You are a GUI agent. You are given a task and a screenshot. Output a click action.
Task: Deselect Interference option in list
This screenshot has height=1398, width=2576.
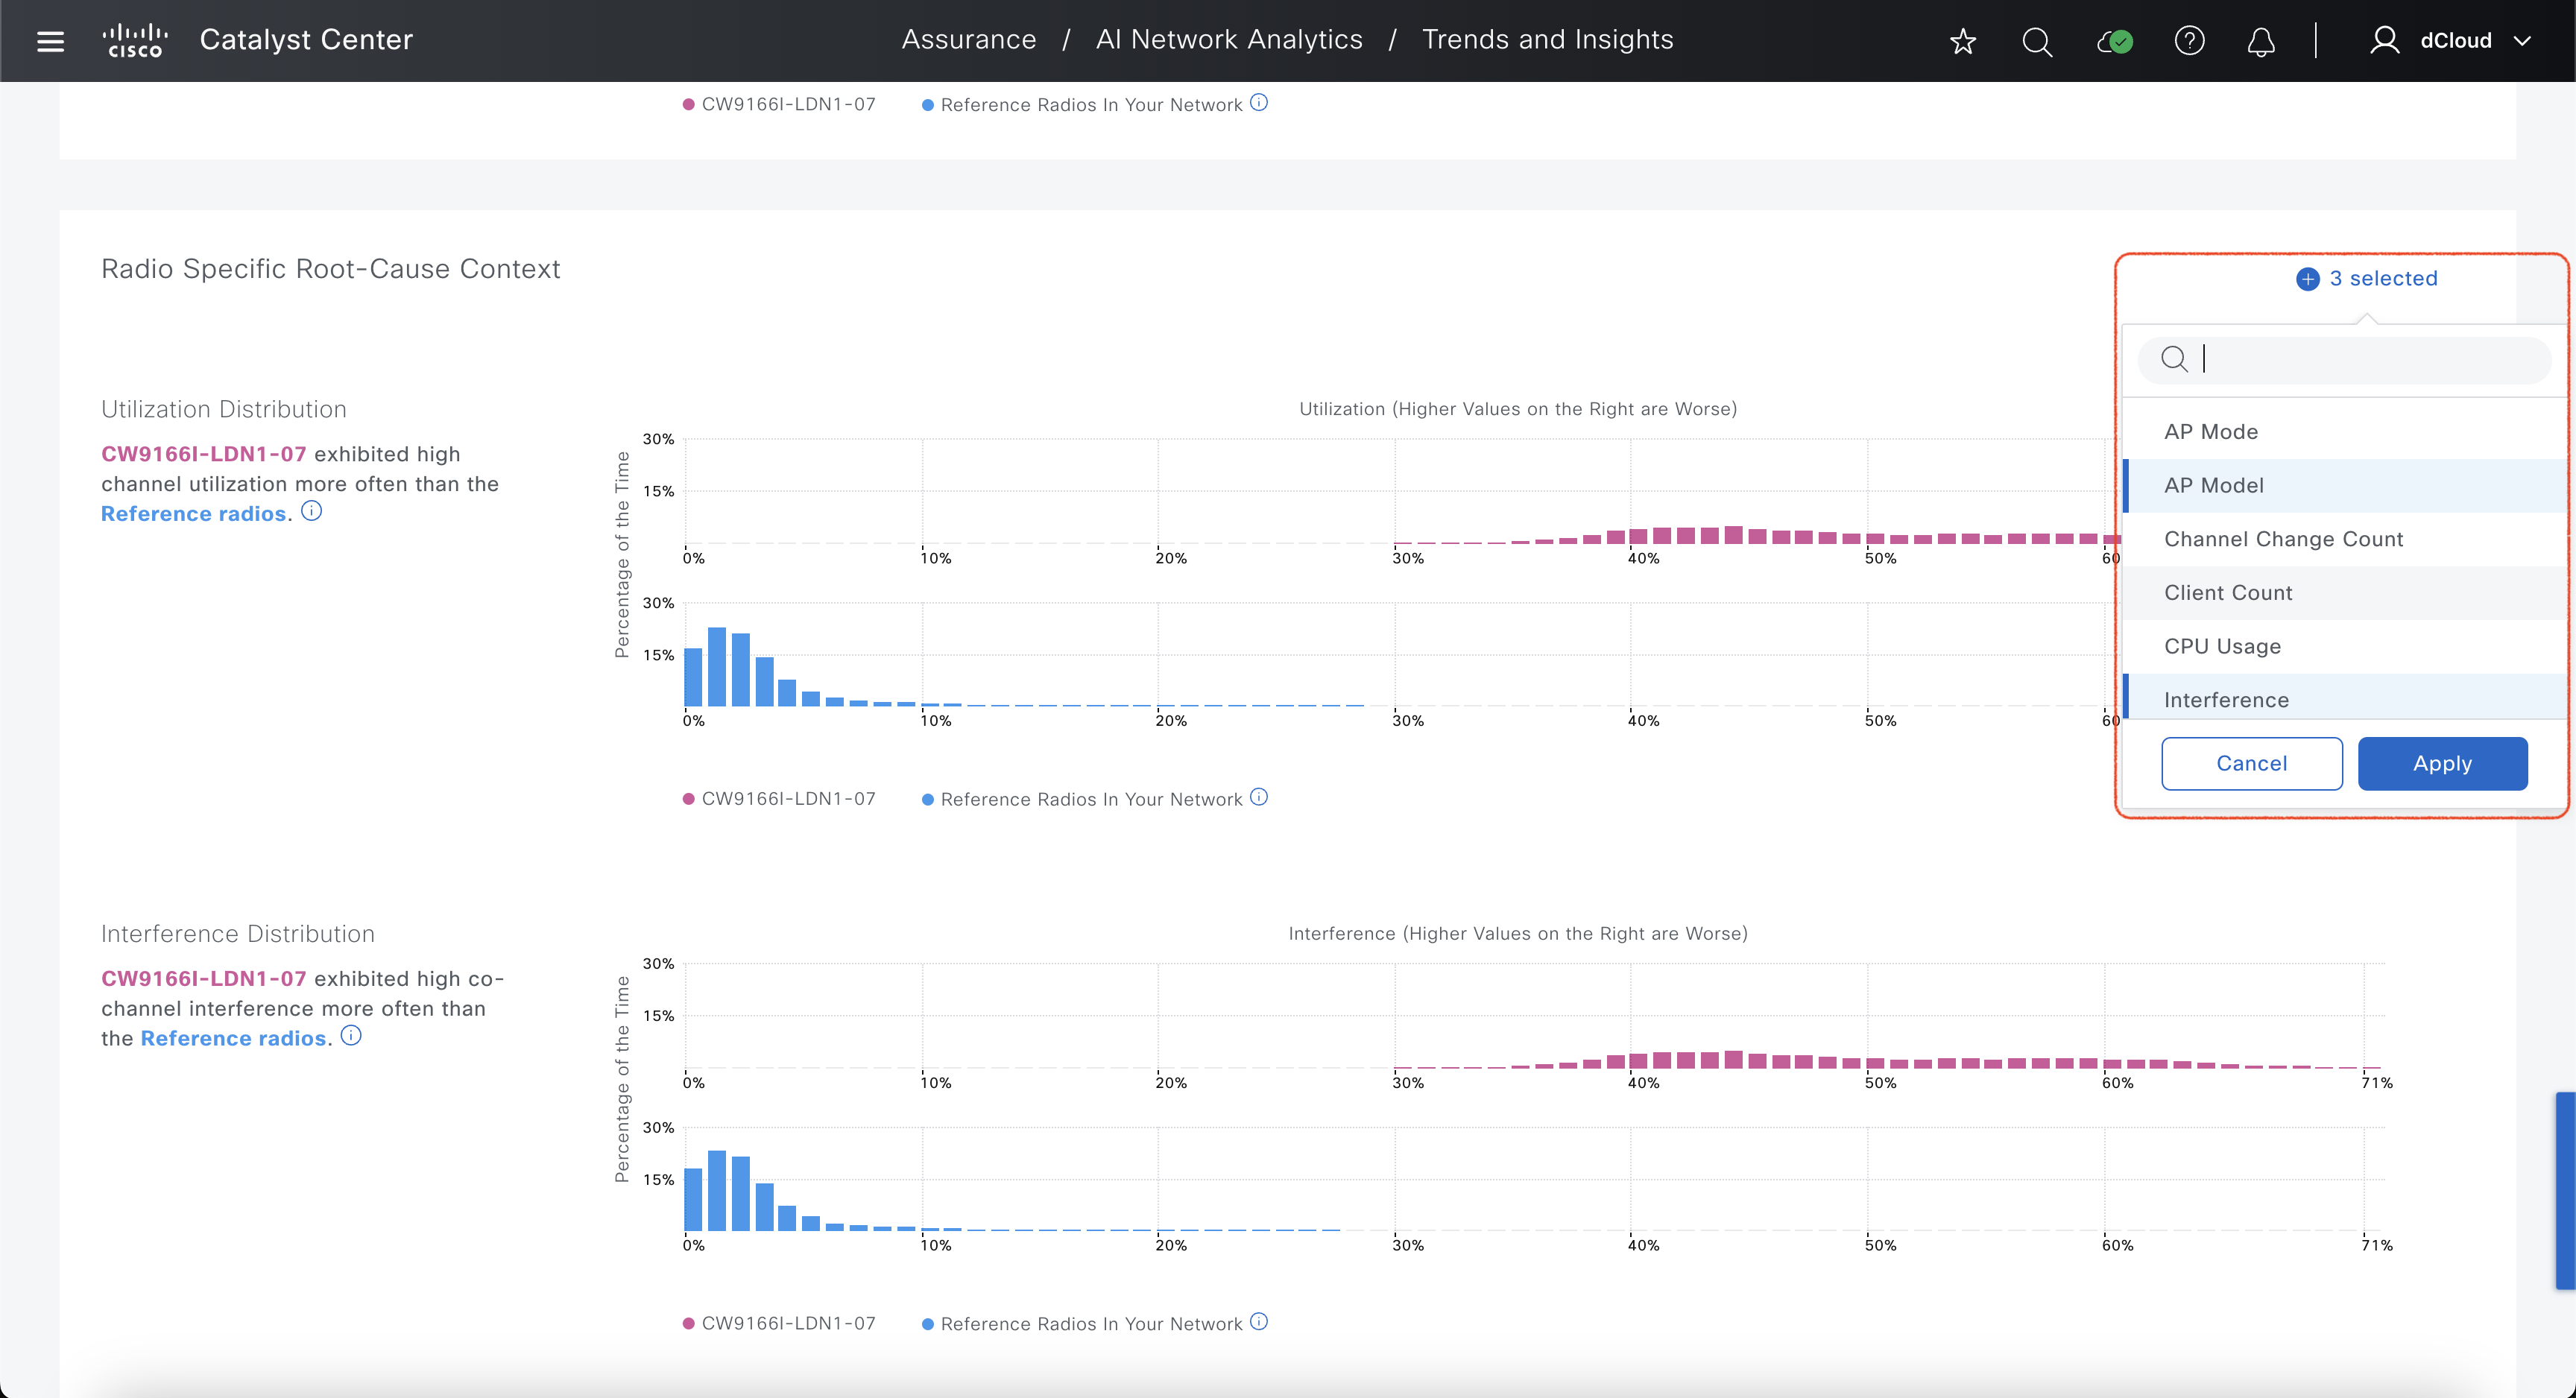(x=2345, y=697)
